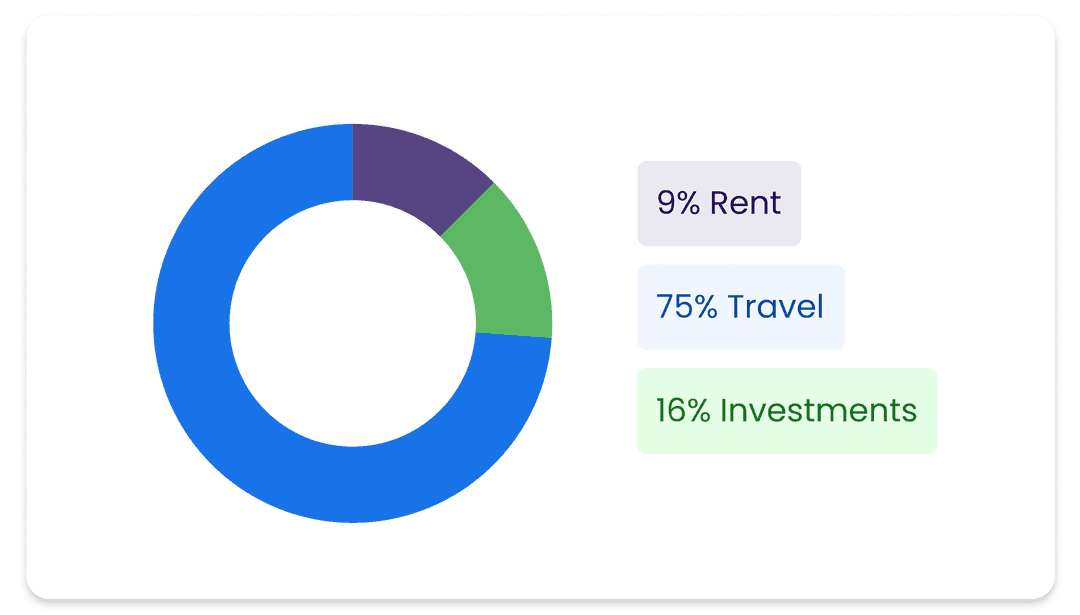Click the word "Investments" in the legend
This screenshot has height=615, width=1080.
(x=819, y=411)
